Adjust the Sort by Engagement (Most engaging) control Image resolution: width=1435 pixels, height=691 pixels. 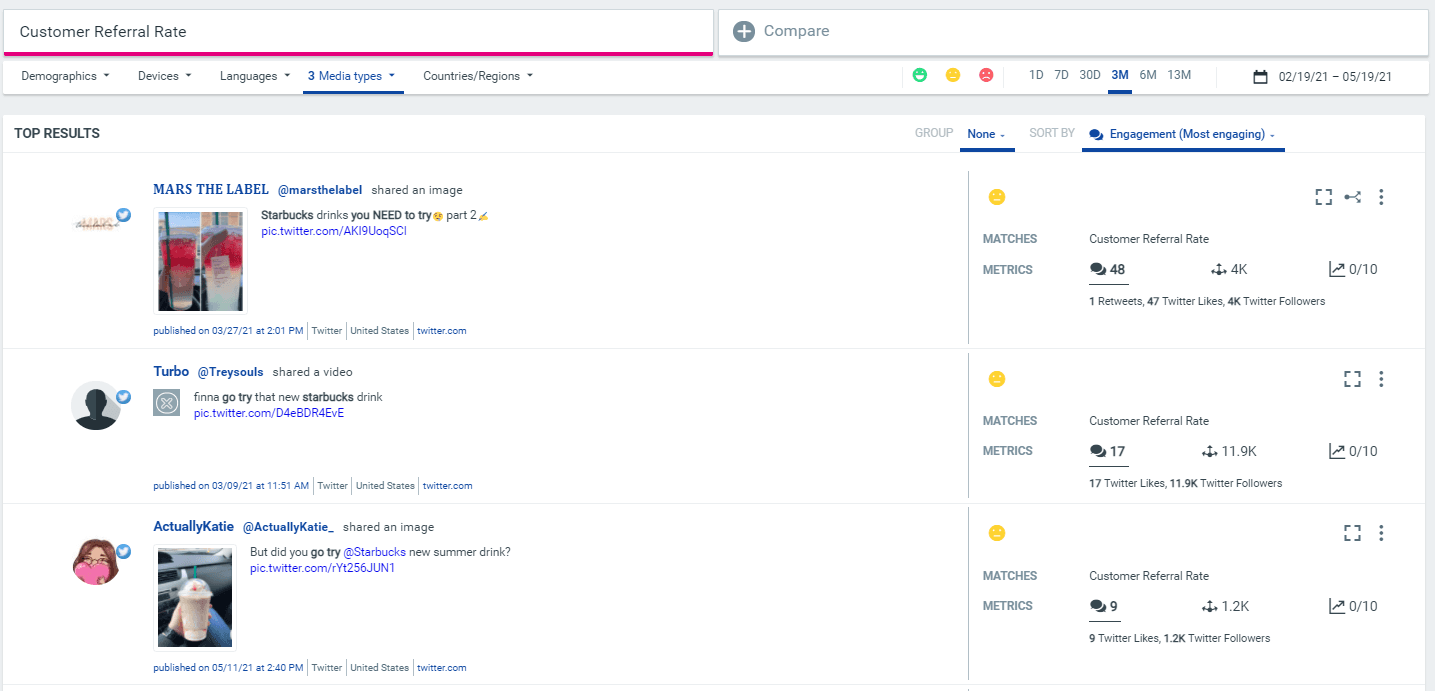pos(1181,133)
